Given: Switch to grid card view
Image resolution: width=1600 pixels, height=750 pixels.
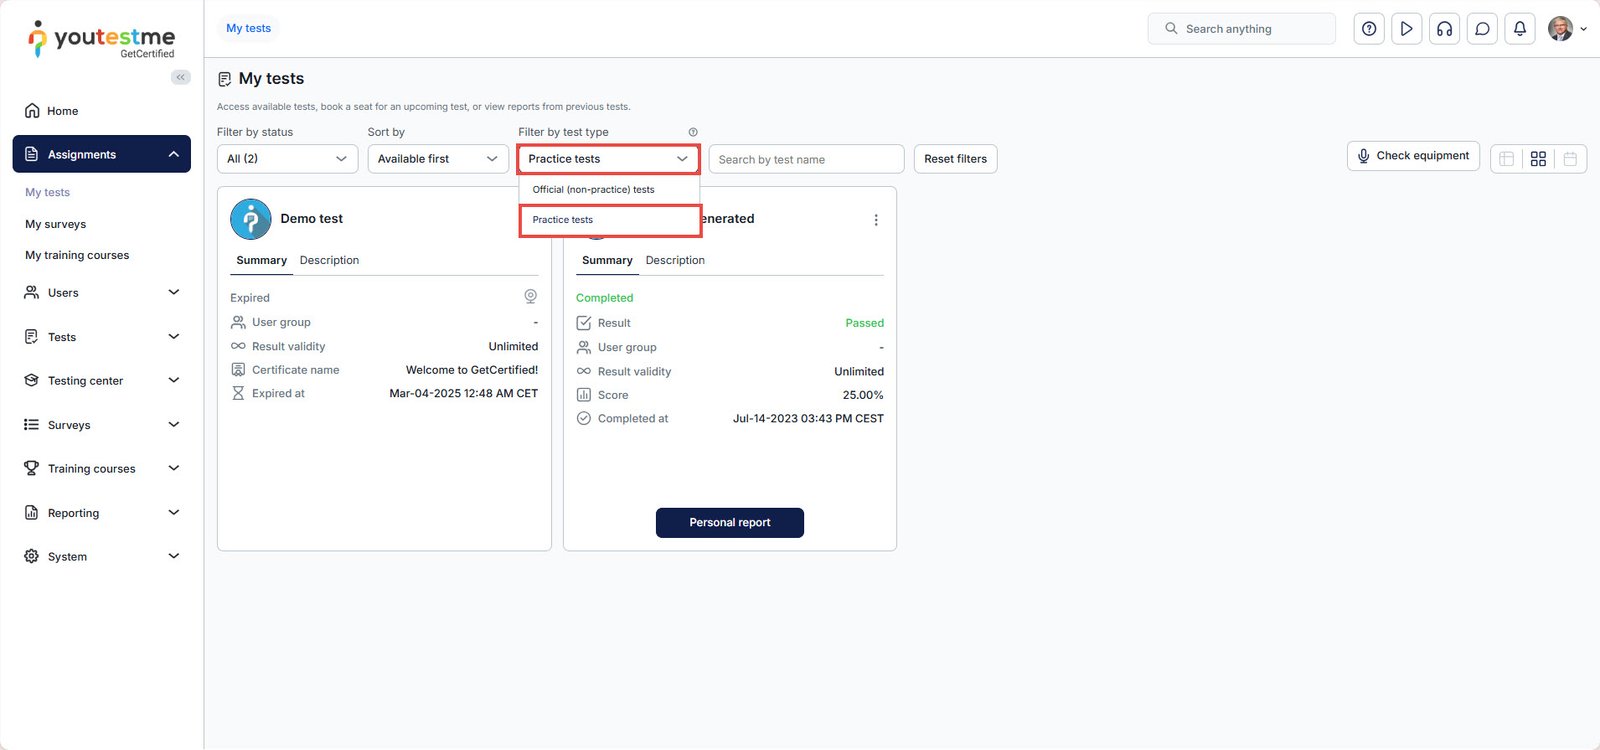Looking at the screenshot, I should [x=1538, y=159].
